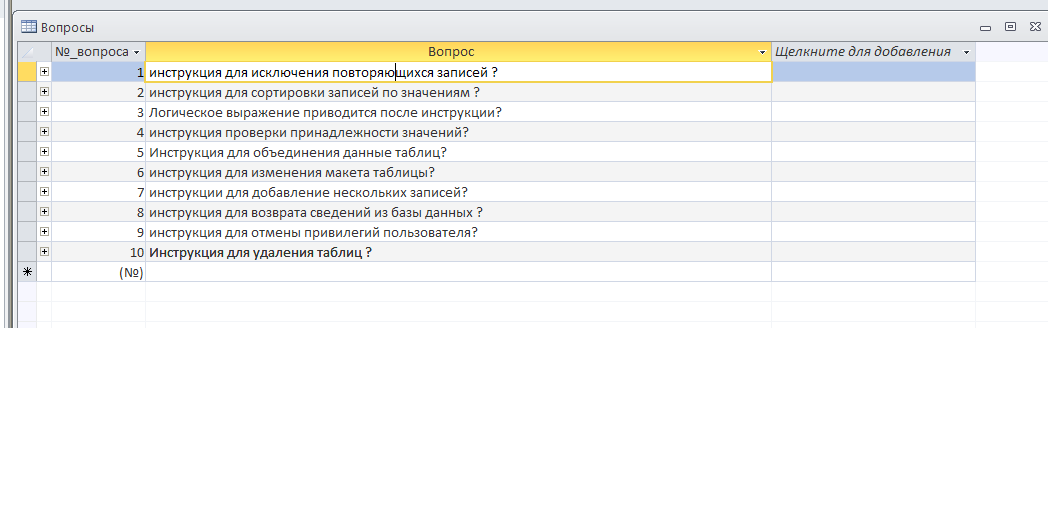Click question number cell 3
Screen dimensions: 1048x512
(x=98, y=112)
